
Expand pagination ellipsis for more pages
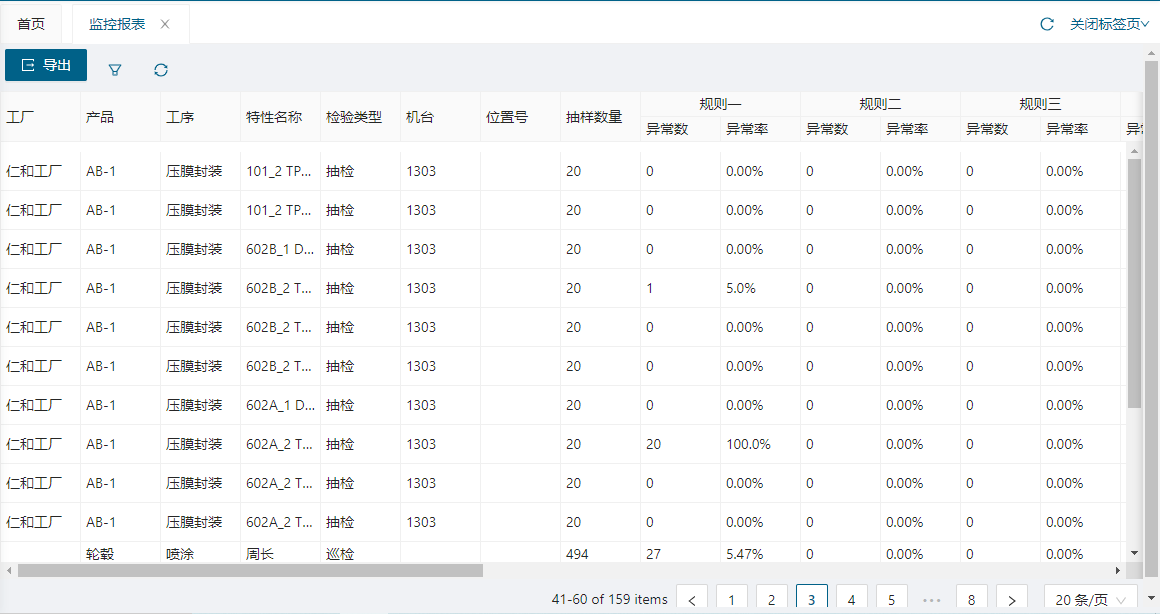click(932, 599)
